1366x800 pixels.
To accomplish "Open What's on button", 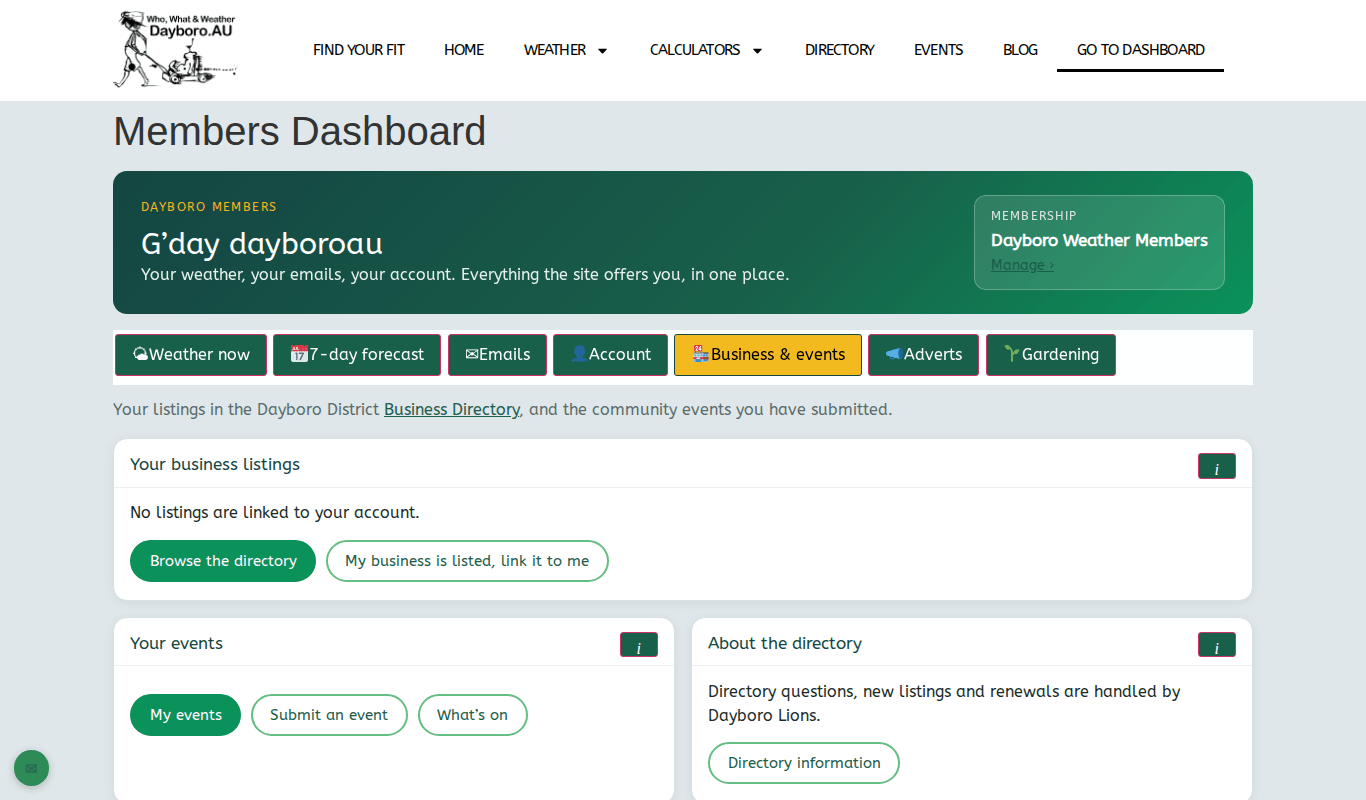I will coord(472,715).
